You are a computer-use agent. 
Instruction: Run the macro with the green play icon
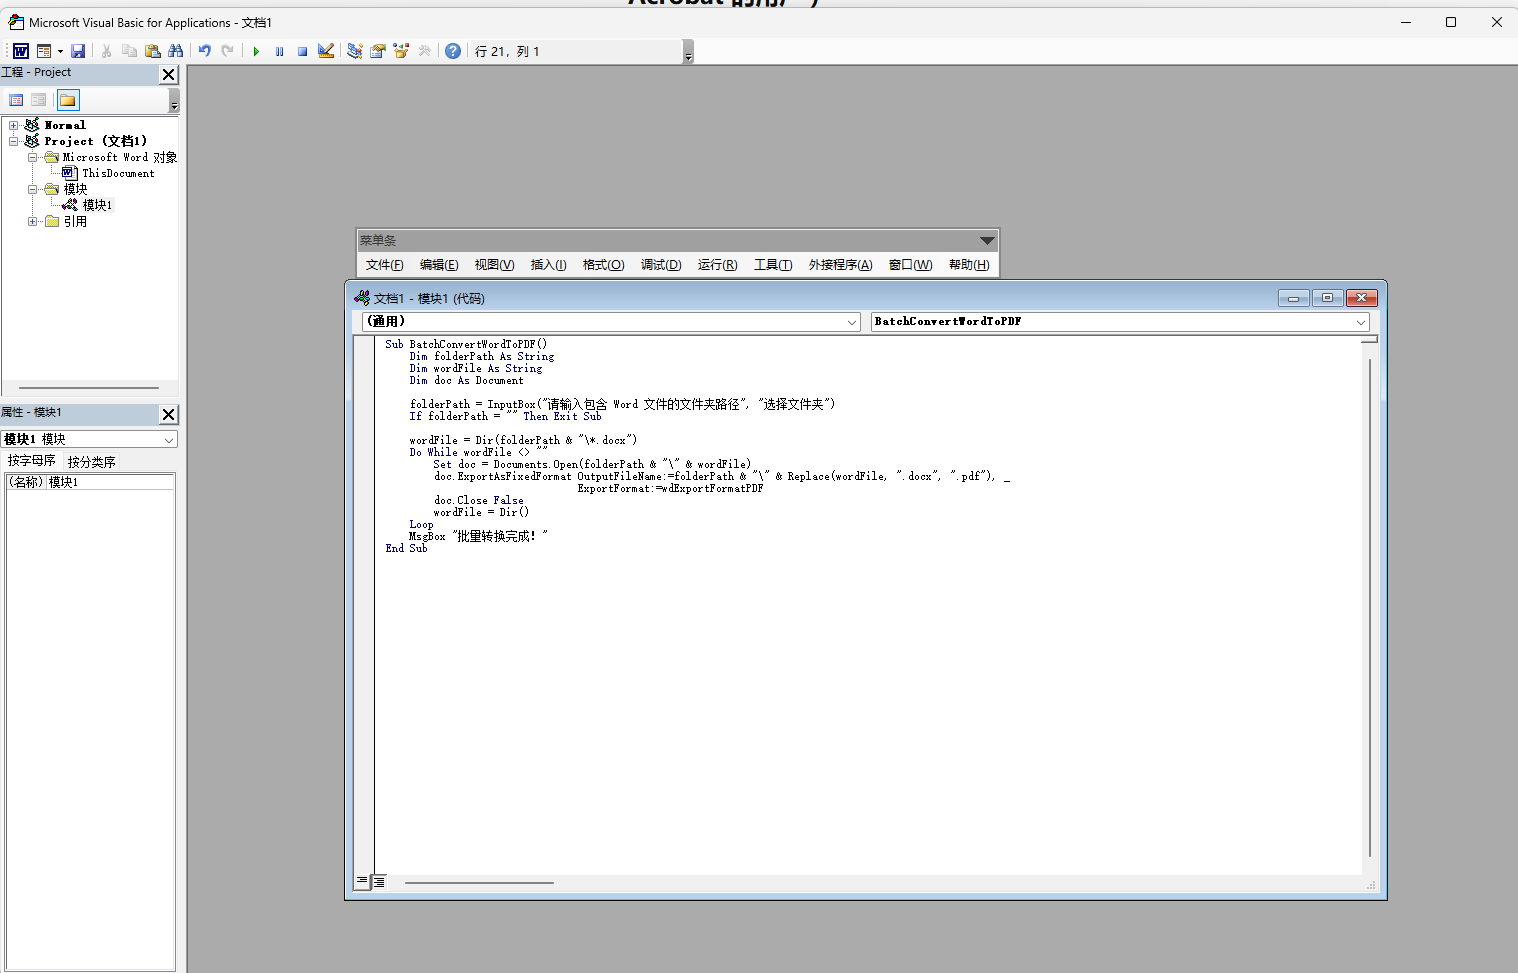pyautogui.click(x=256, y=51)
